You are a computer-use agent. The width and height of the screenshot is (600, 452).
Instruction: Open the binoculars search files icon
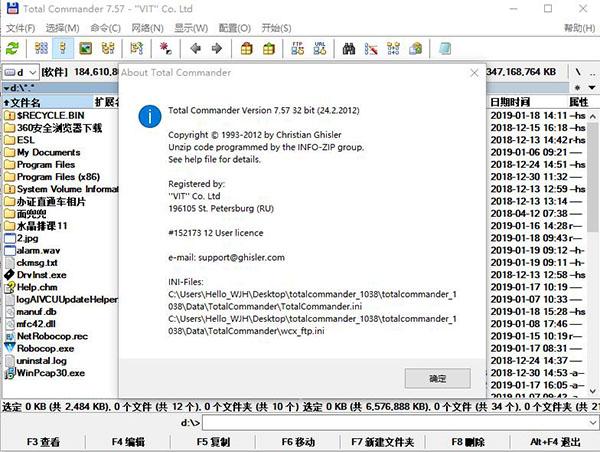click(349, 48)
